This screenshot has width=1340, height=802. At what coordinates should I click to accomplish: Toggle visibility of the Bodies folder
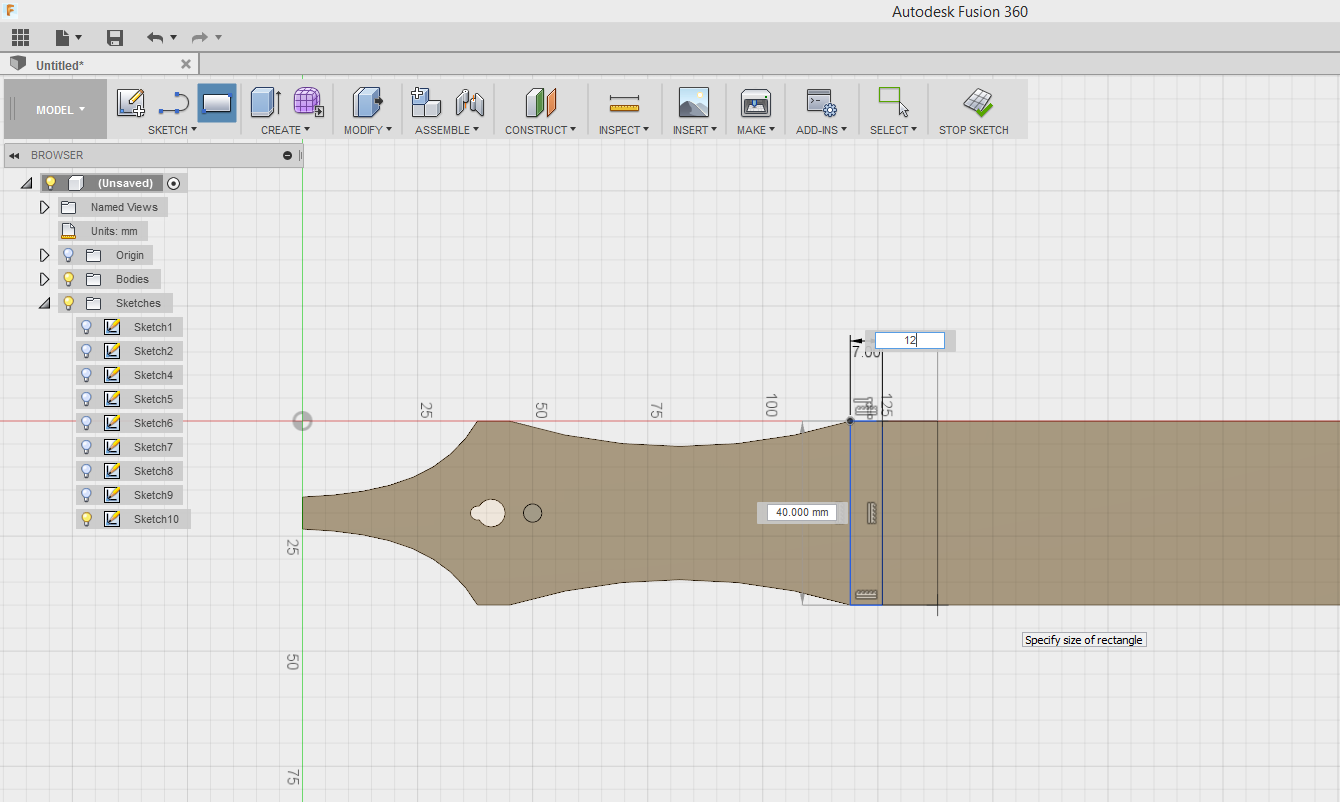(68, 279)
